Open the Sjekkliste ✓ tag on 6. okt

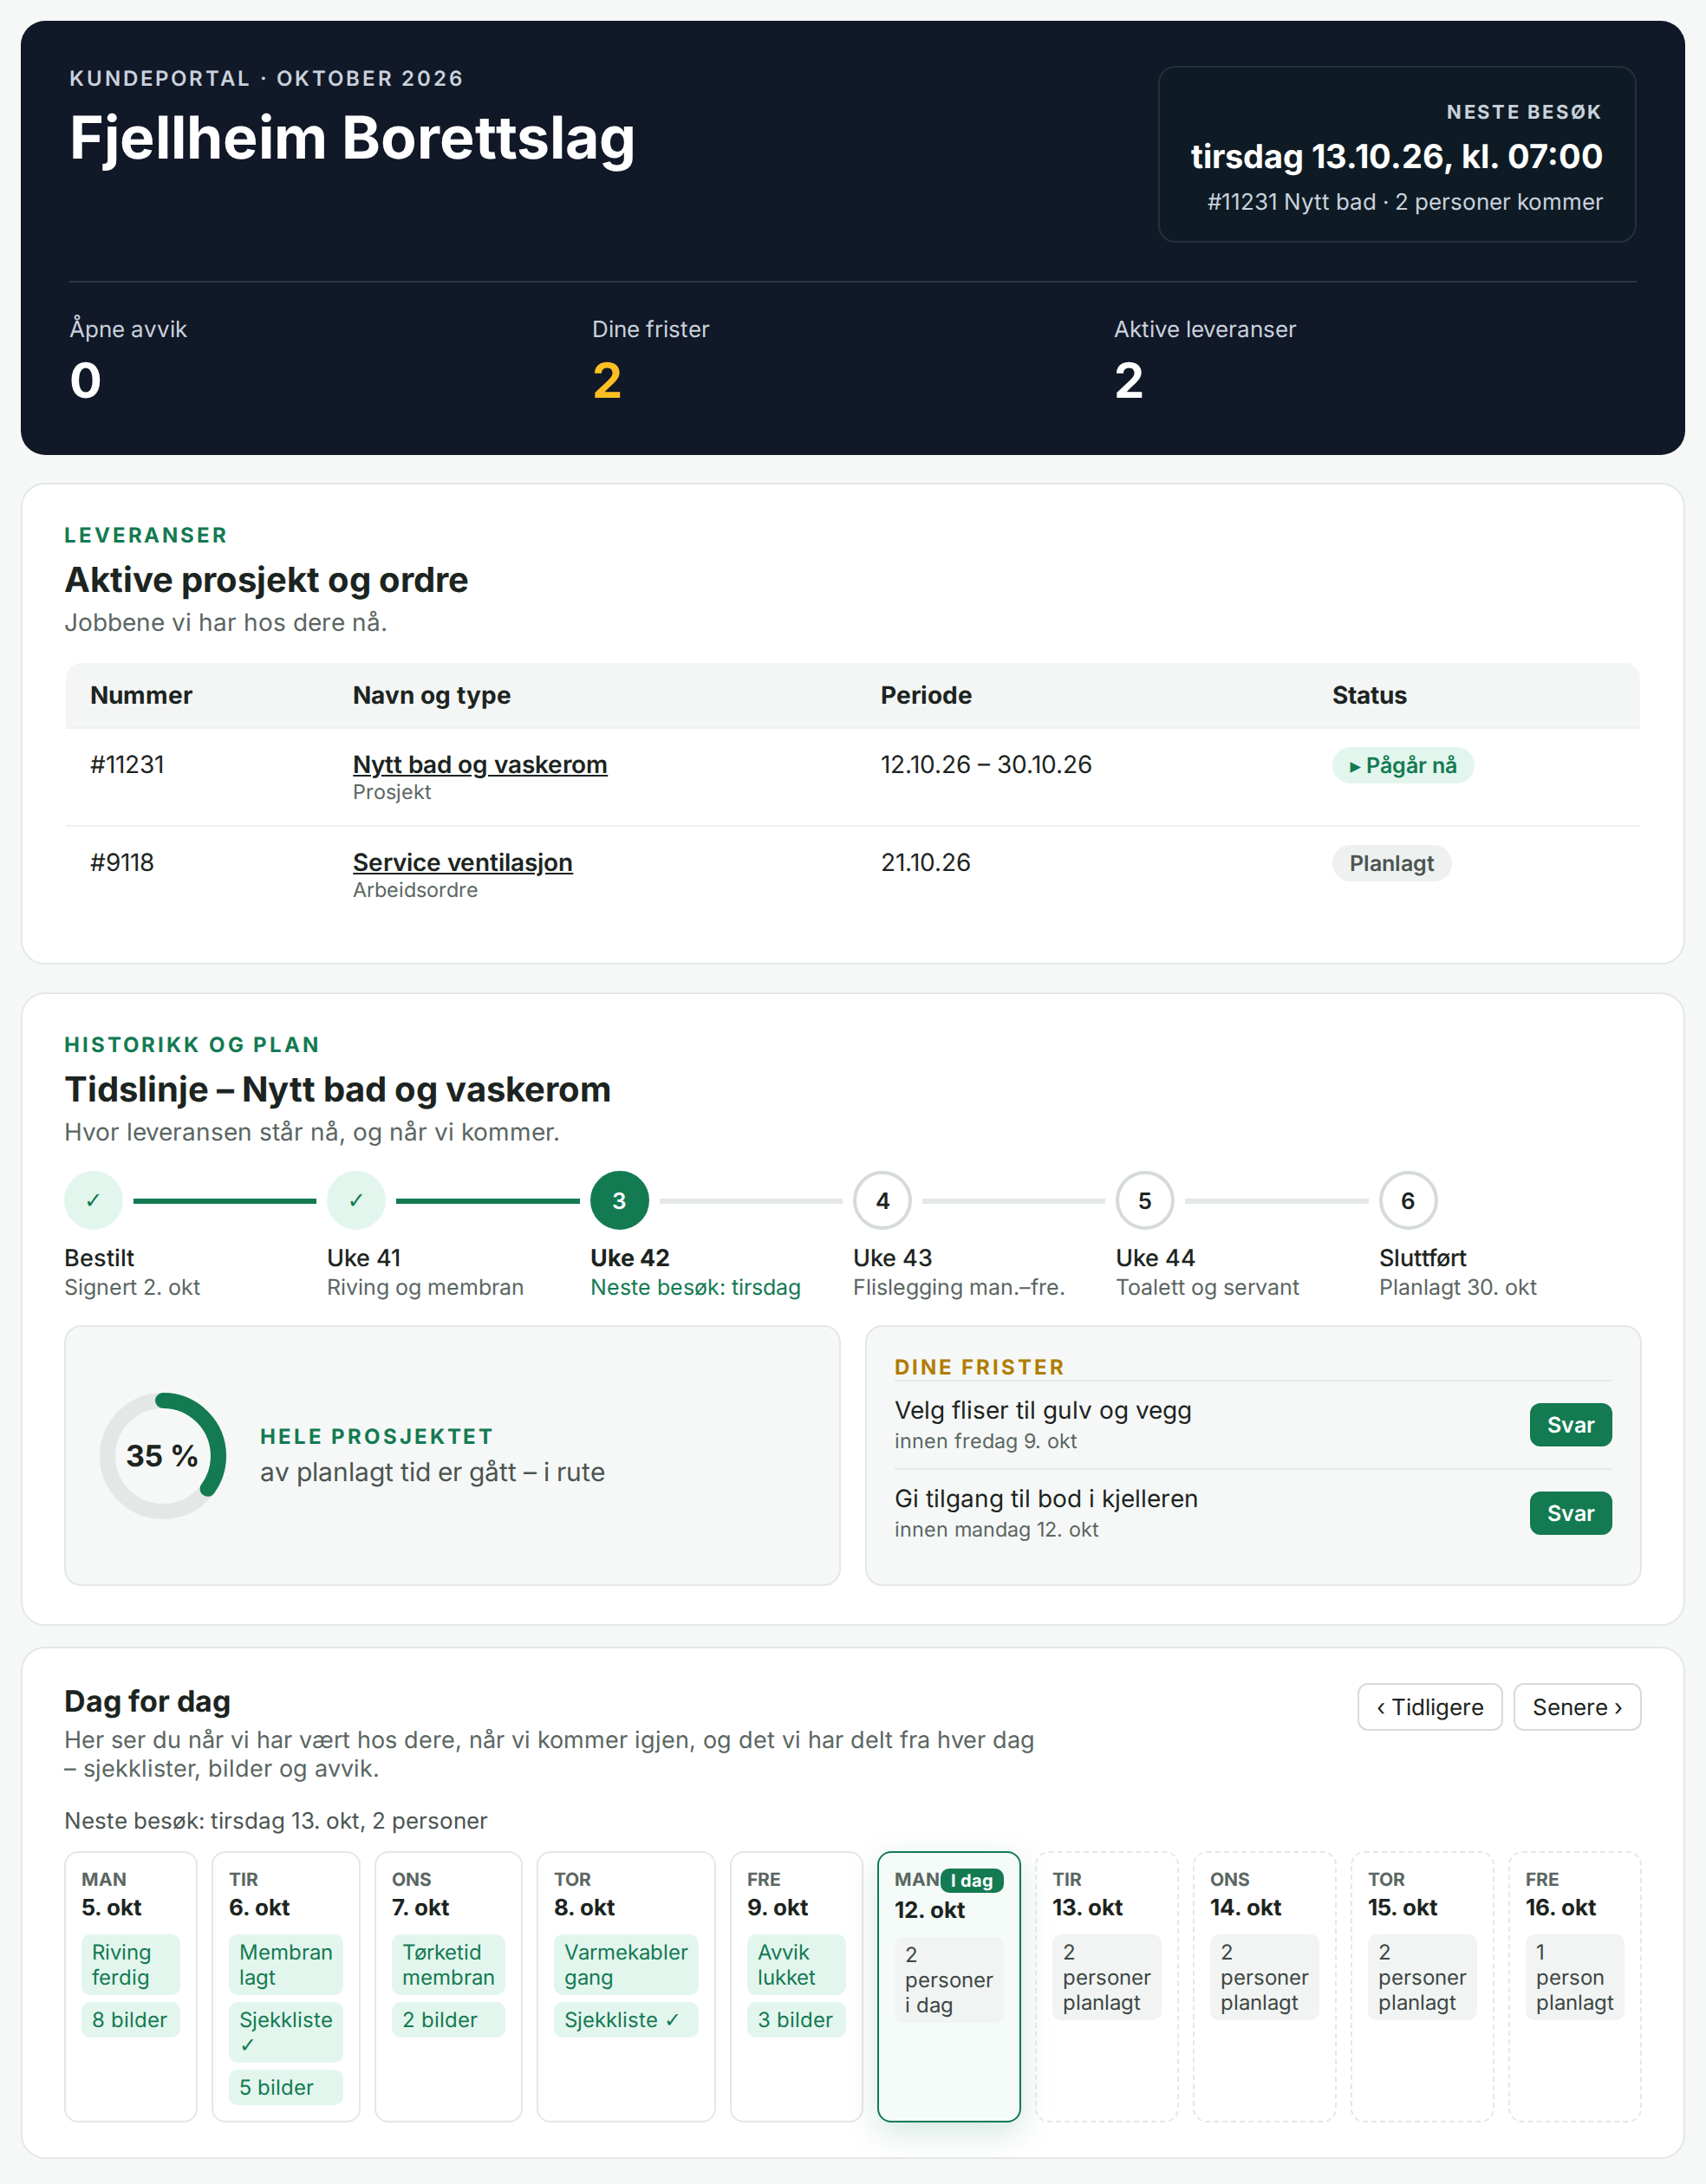(x=285, y=2031)
